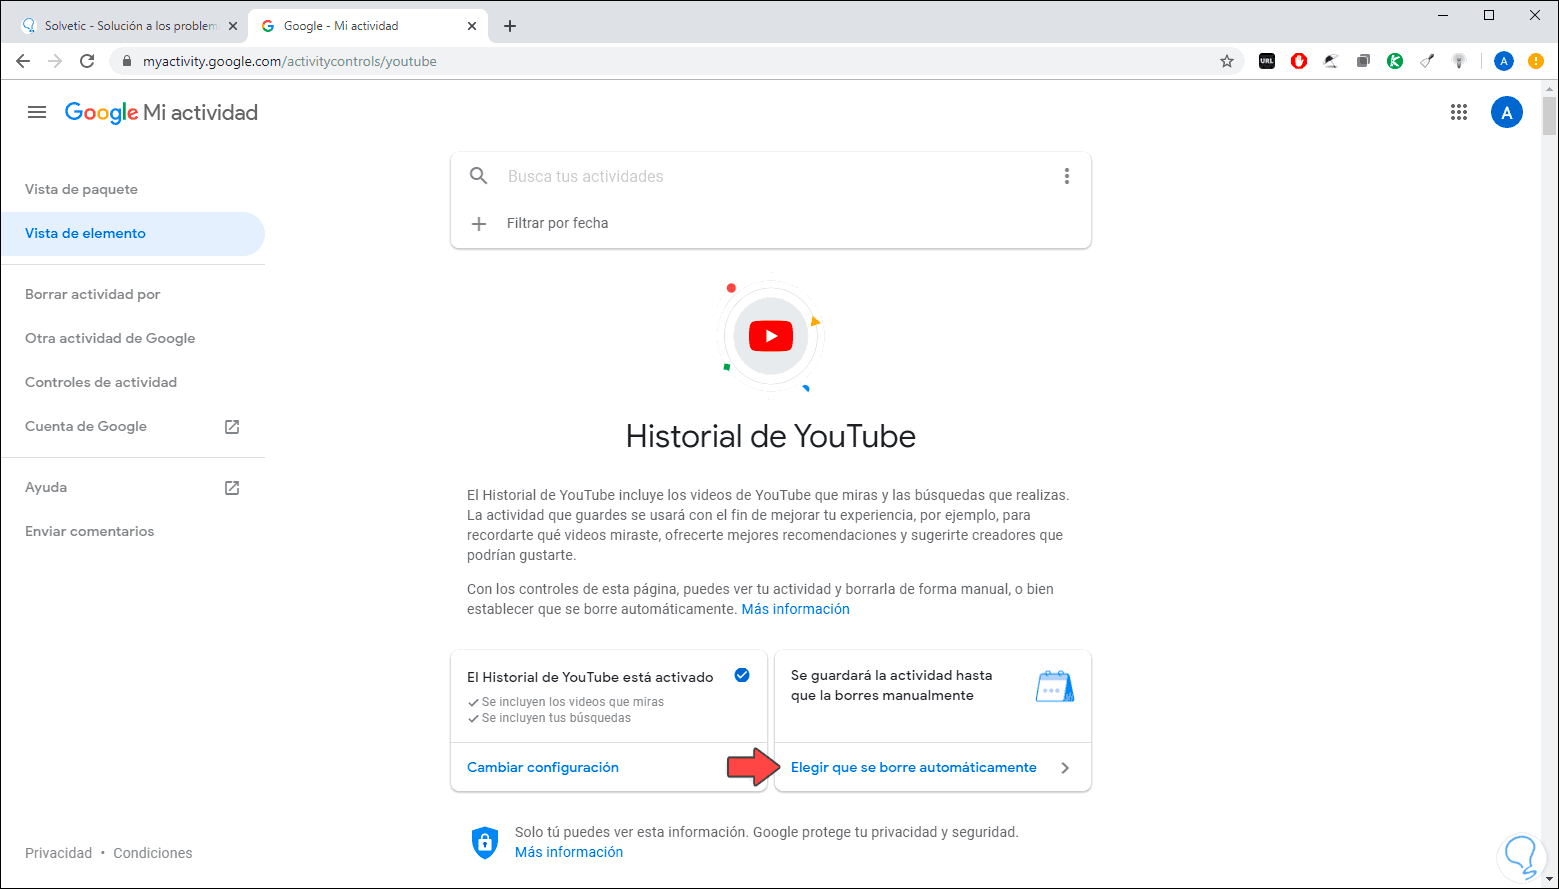Open the Privacidad footer link
Image resolution: width=1559 pixels, height=889 pixels.
point(59,853)
